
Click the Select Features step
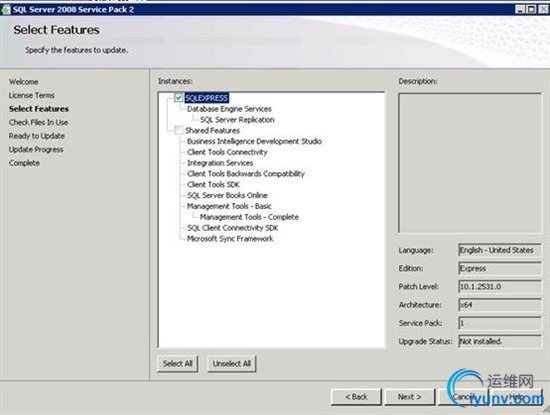tap(39, 109)
